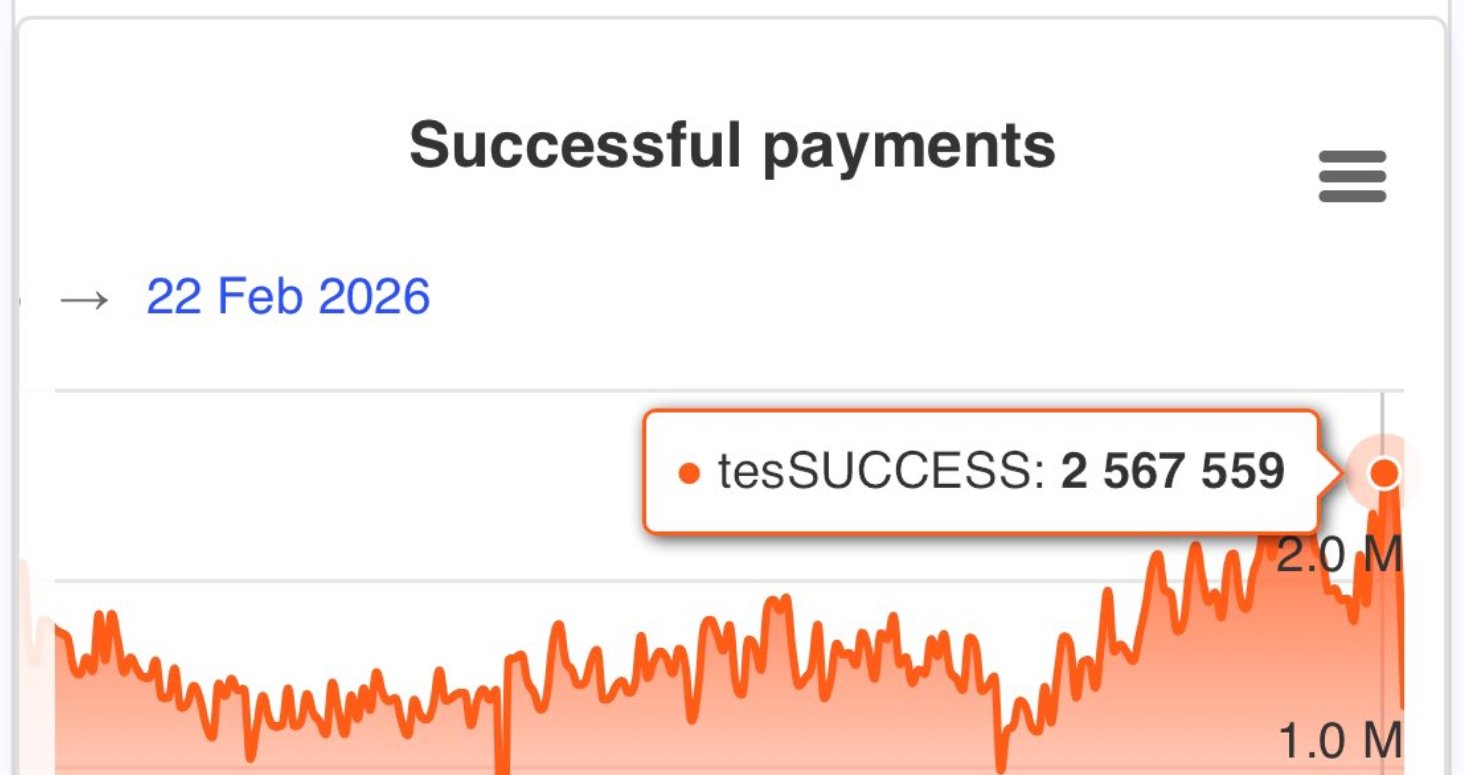Click the empty plot area left of the tooltip
This screenshot has width=1465, height=775.
coord(350,480)
